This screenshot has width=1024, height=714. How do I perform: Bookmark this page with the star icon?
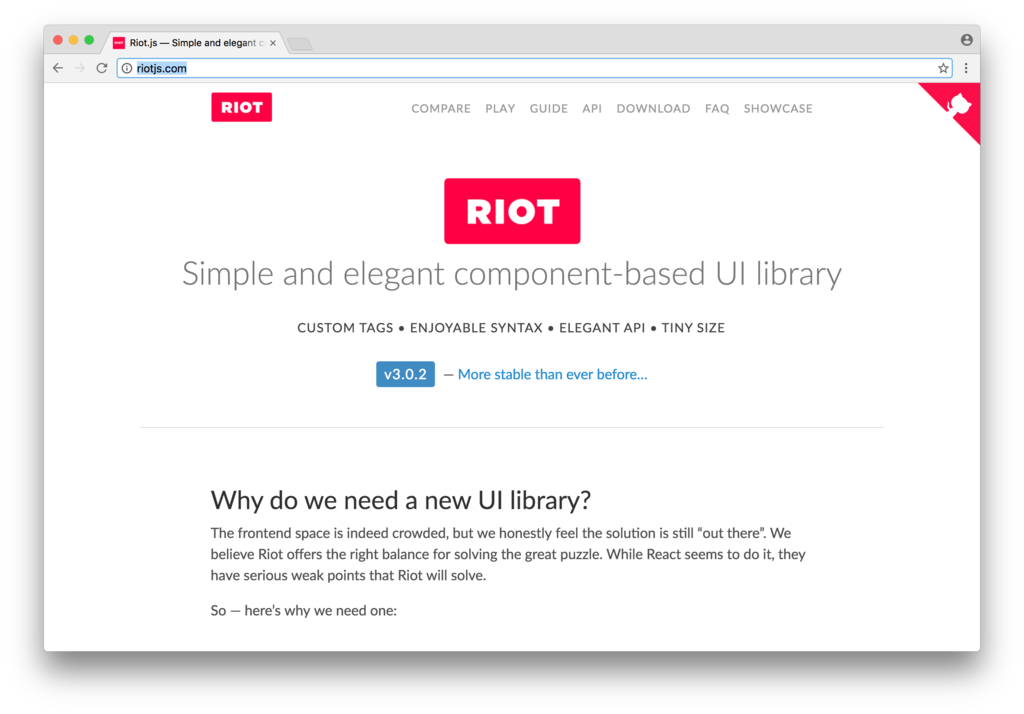tap(943, 68)
